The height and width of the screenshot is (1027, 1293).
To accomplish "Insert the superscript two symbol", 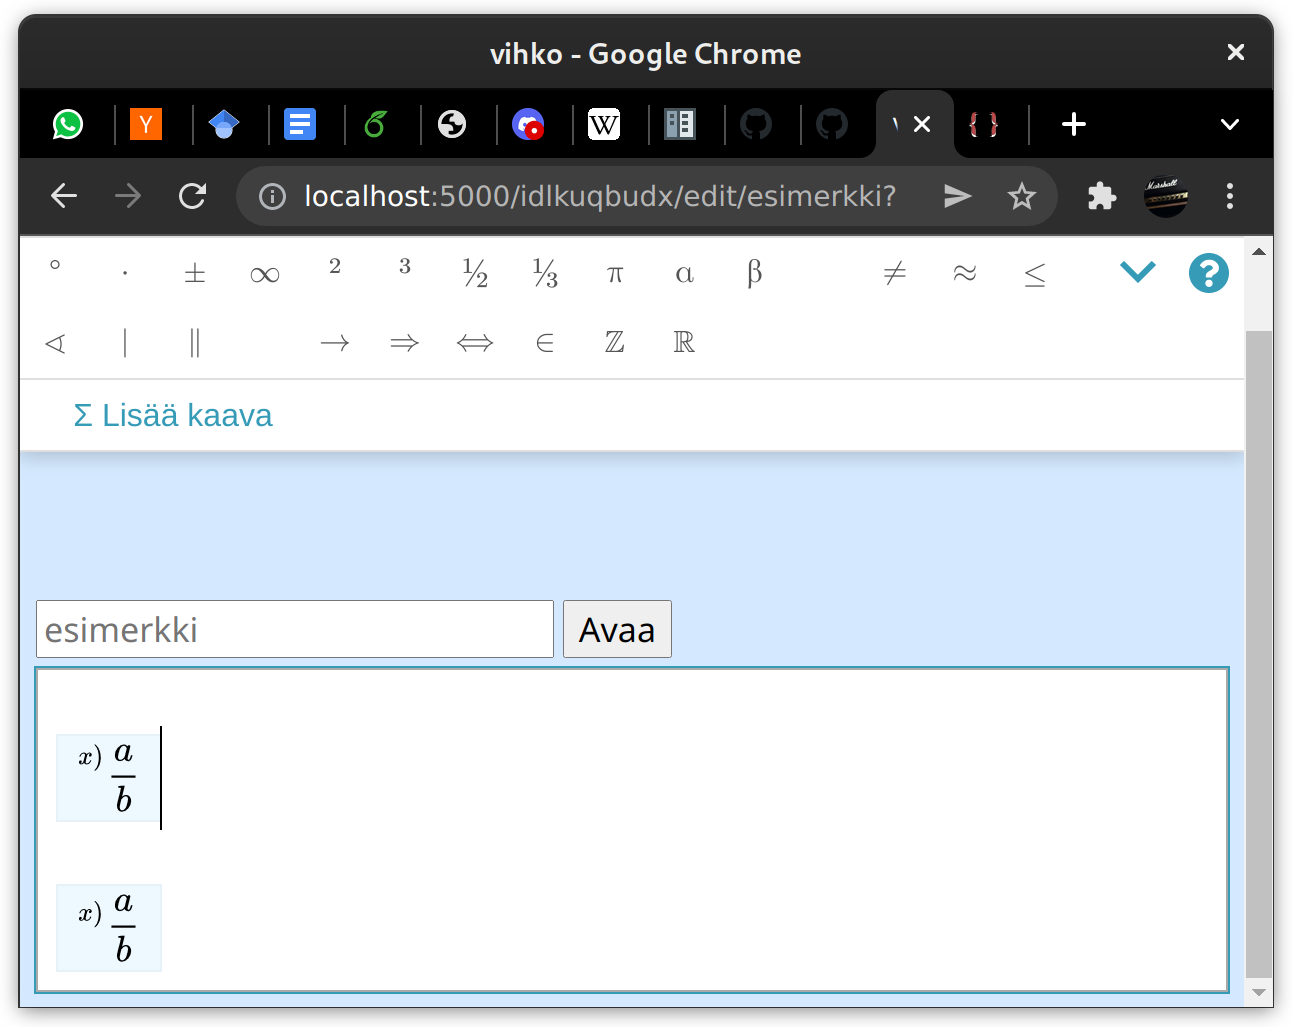I will [334, 268].
